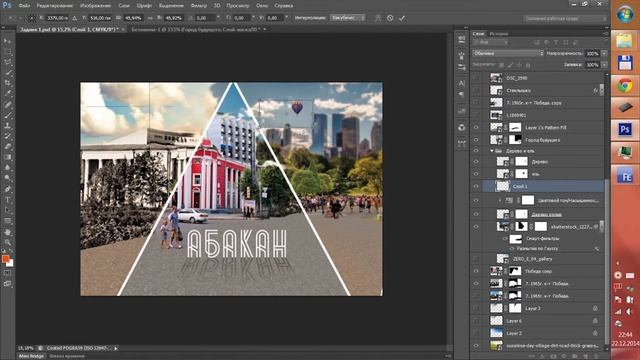Viewport: 640px width, 360px height.
Task: Click the Opacity value field
Action: [x=592, y=53]
